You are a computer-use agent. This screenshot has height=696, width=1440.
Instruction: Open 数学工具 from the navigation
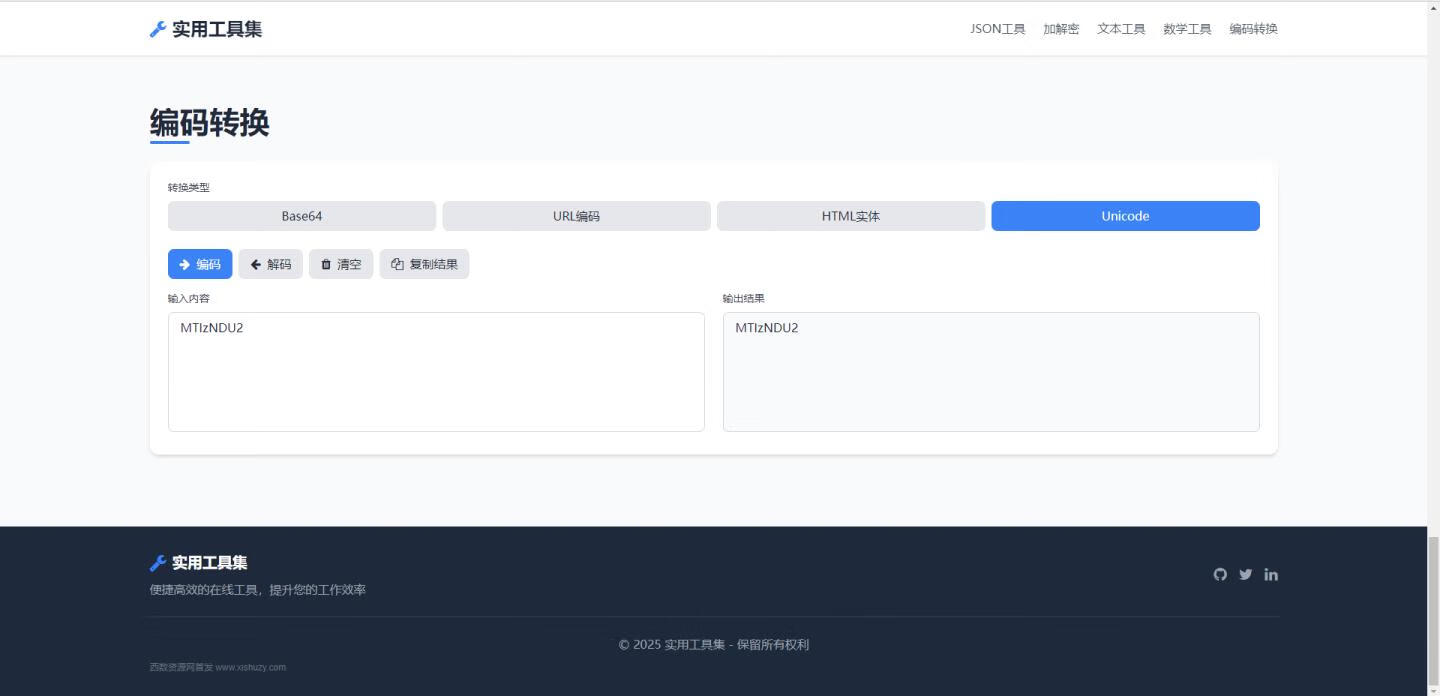(1186, 29)
